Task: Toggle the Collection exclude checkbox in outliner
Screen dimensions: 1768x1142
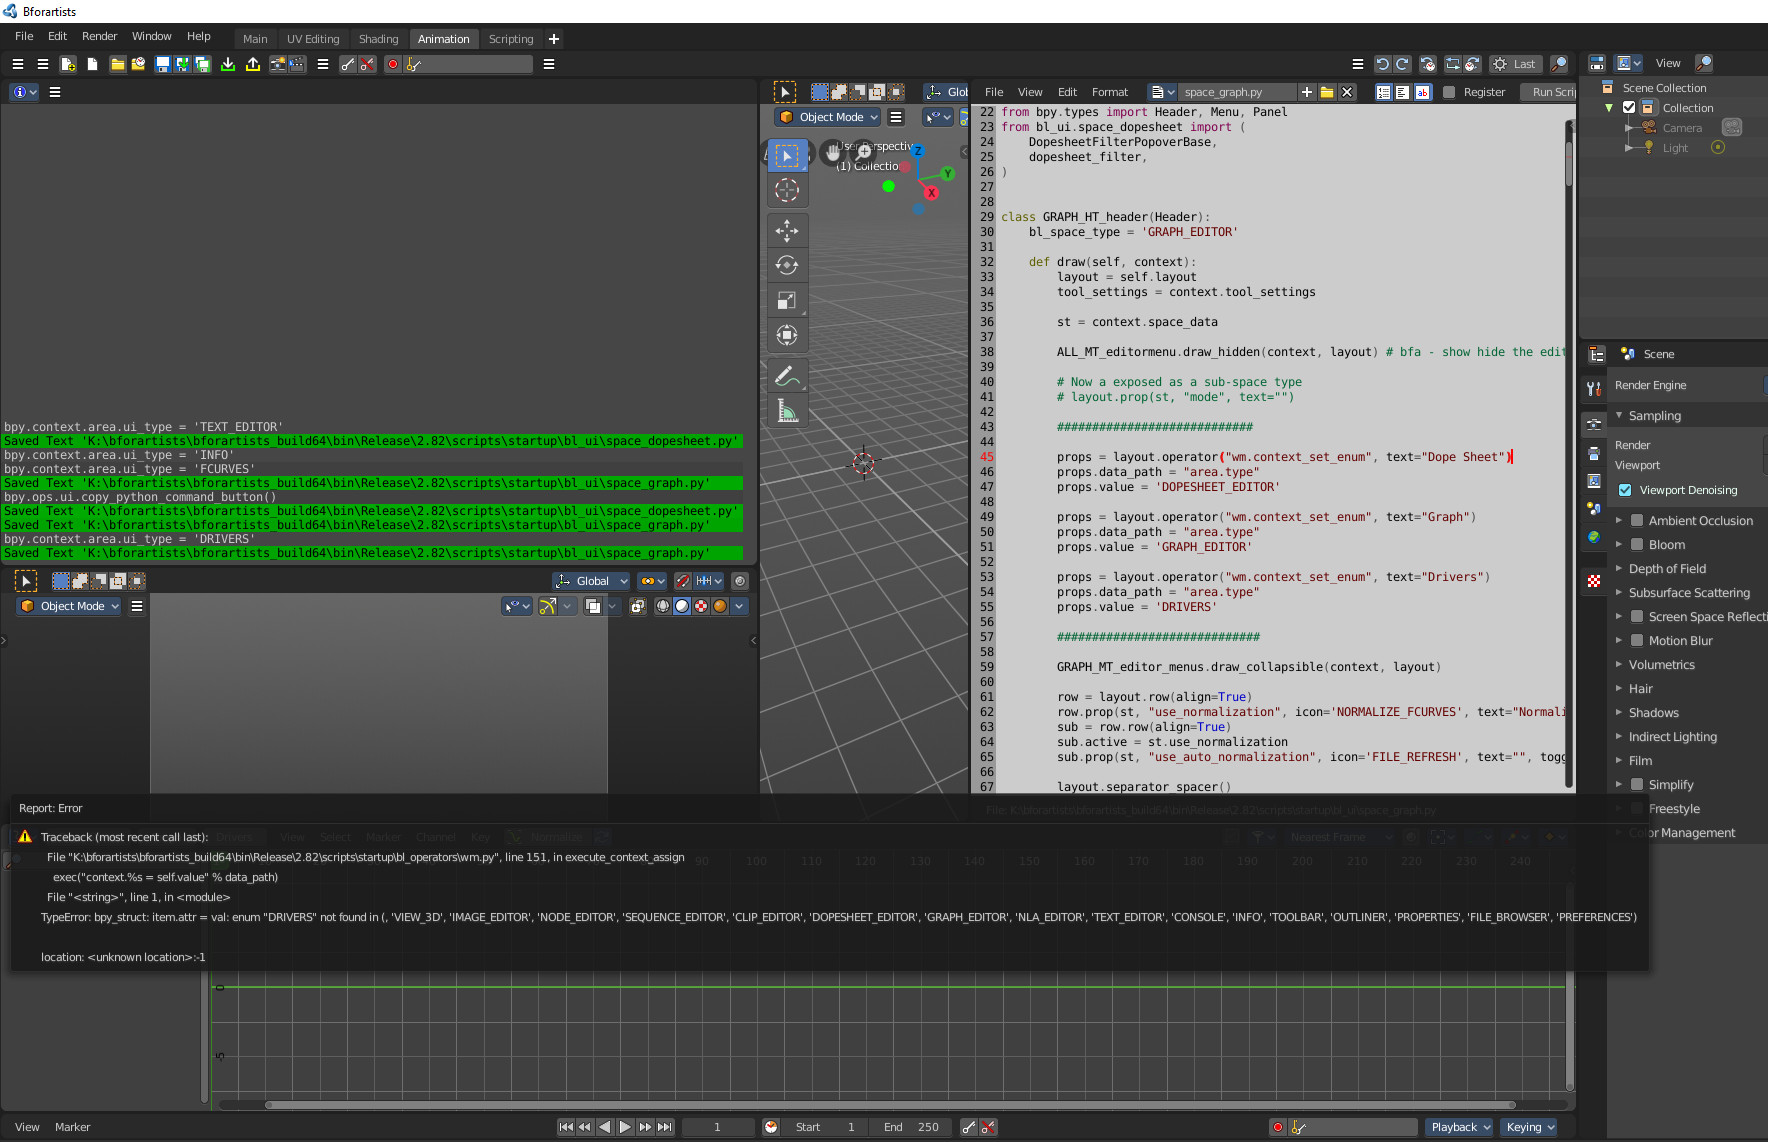Action: (x=1629, y=108)
